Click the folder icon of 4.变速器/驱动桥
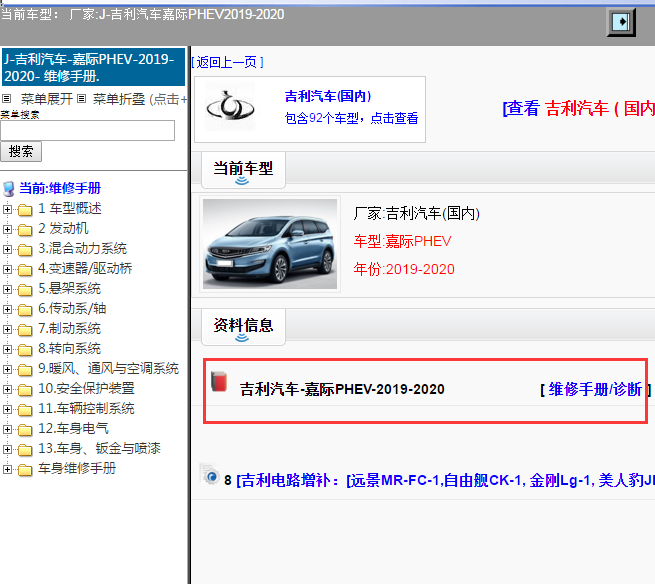The image size is (655, 584). 25,269
